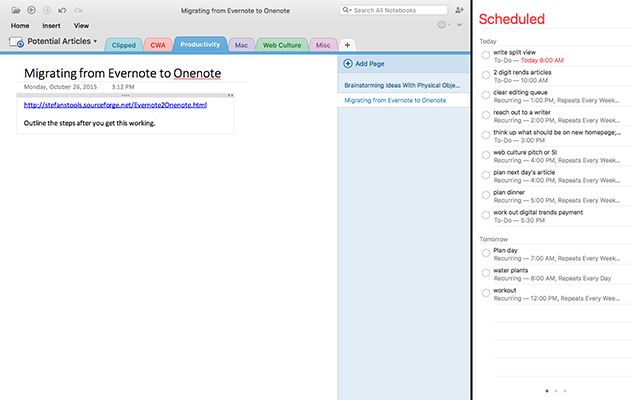640x400 pixels.
Task: Go back with the back arrow
Action: pos(31,10)
